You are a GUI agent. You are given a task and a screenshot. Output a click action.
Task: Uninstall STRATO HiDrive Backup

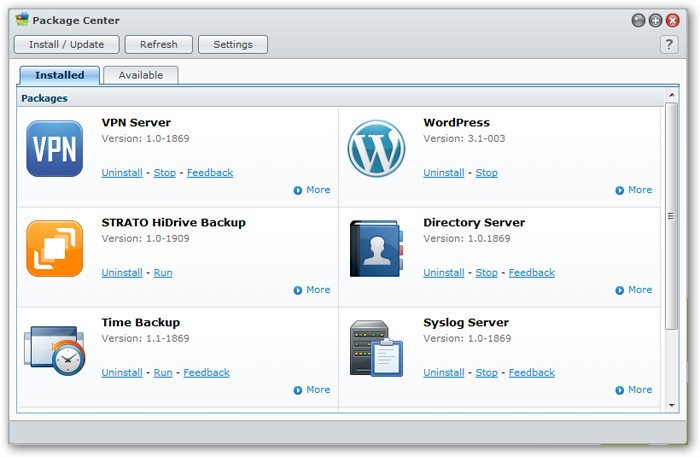pos(122,273)
